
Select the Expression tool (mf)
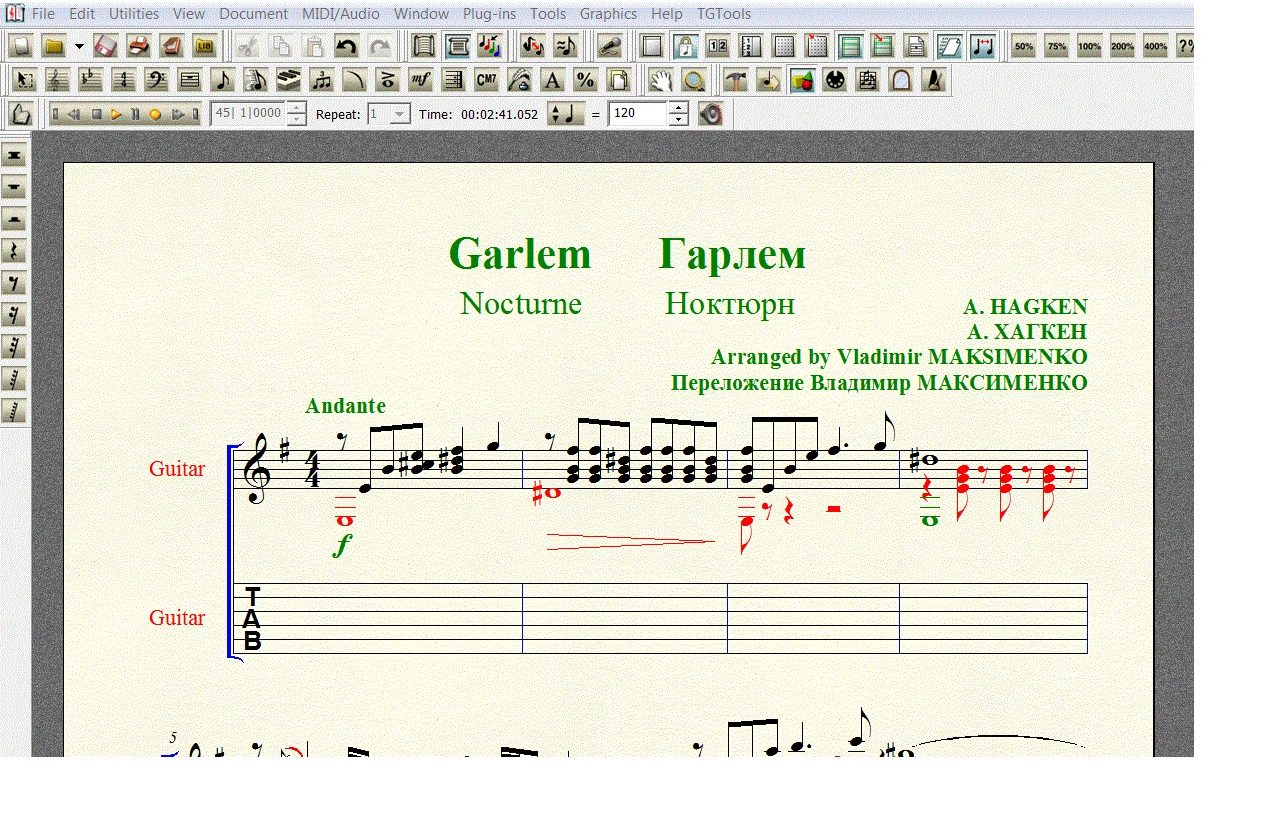420,81
